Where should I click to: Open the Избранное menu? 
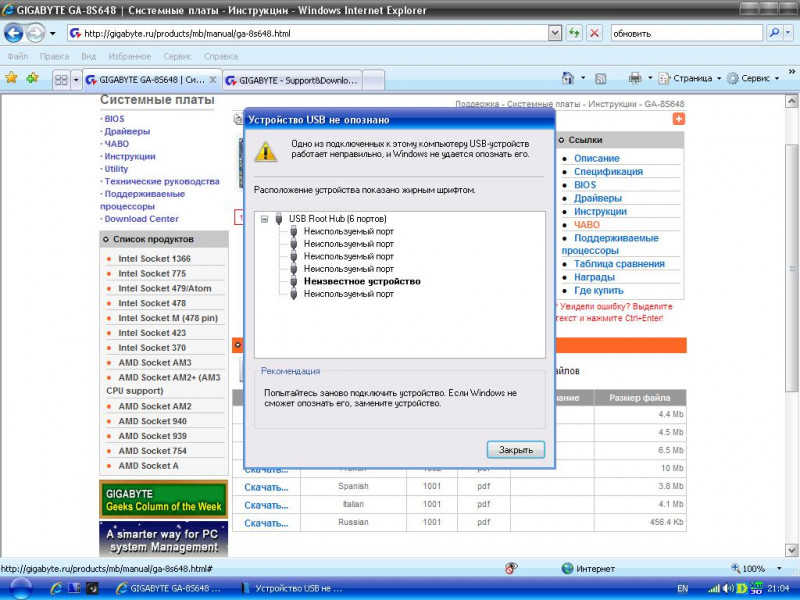(x=130, y=56)
